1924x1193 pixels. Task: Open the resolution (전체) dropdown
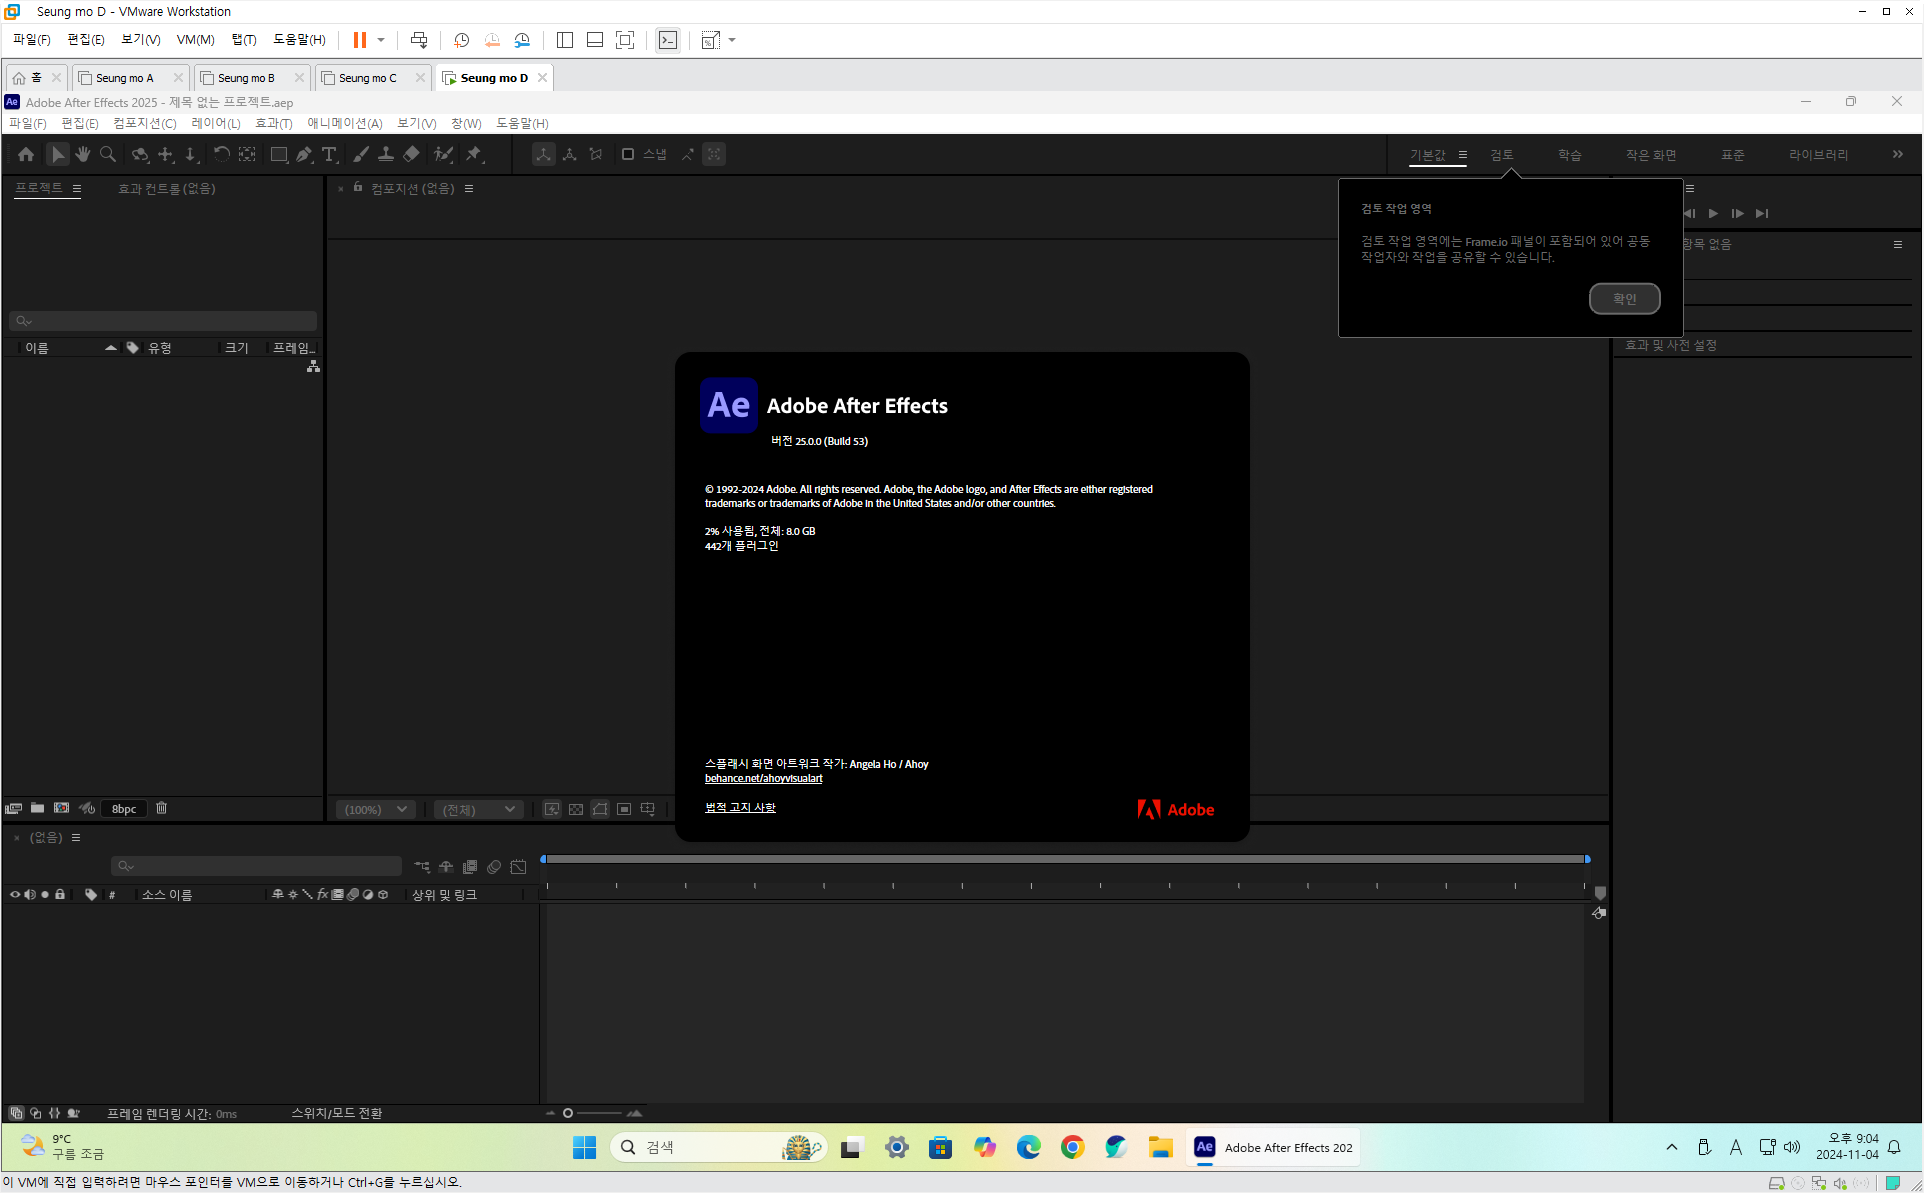(x=479, y=809)
